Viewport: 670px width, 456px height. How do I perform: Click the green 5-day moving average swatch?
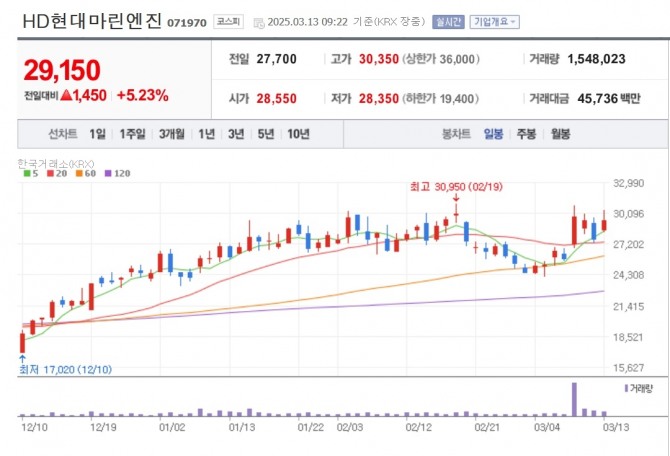(23, 174)
